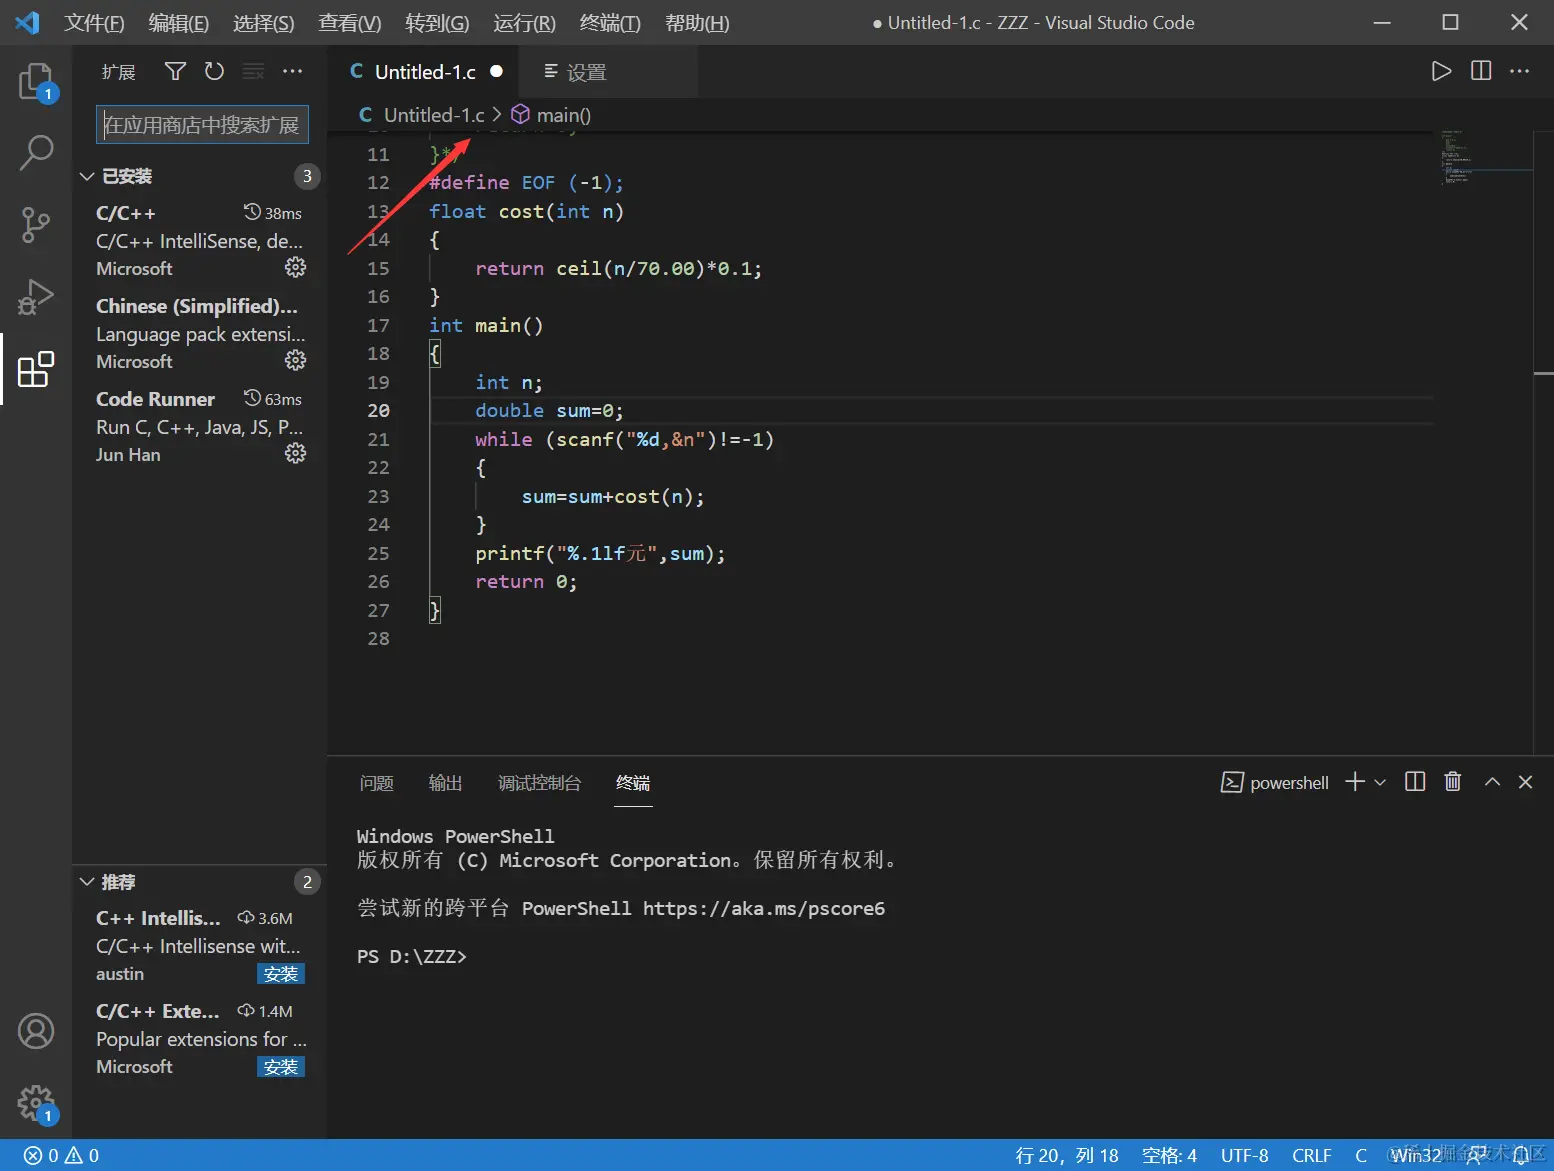
Task: Collapse the 已安装 extensions section
Action: coord(87,176)
